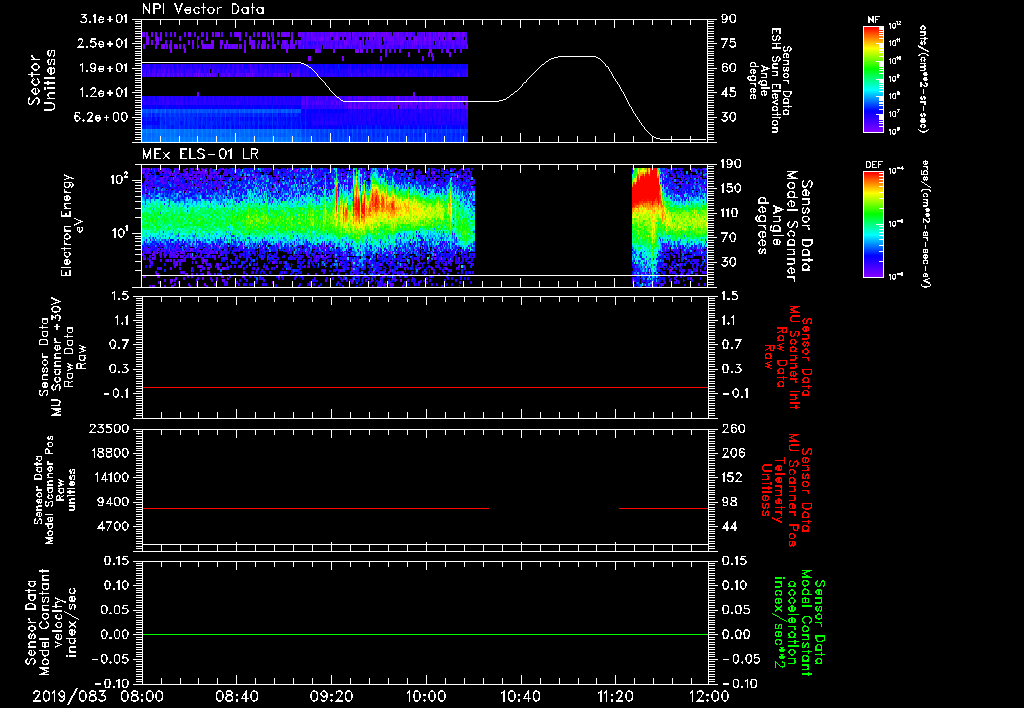1024x708 pixels.
Task: Click the 'Model Scanner Pos Raw' axis label
Action: [x=56, y=490]
